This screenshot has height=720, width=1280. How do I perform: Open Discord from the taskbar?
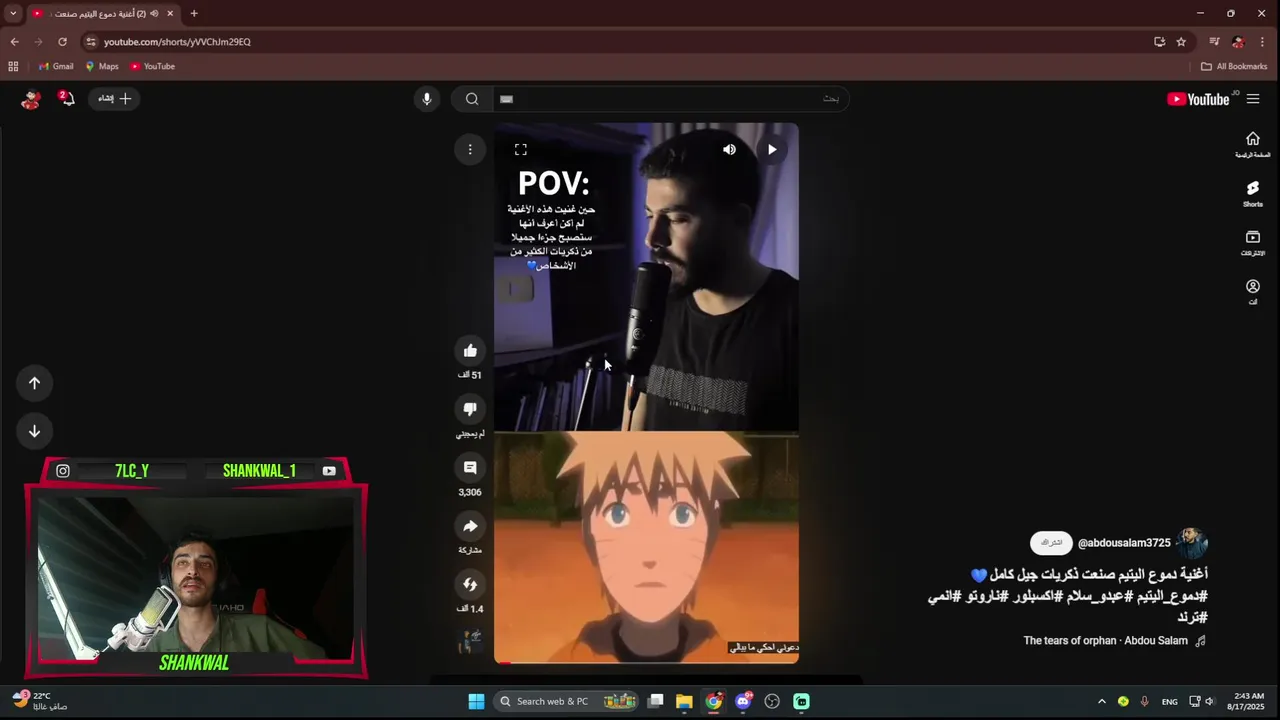[743, 701]
